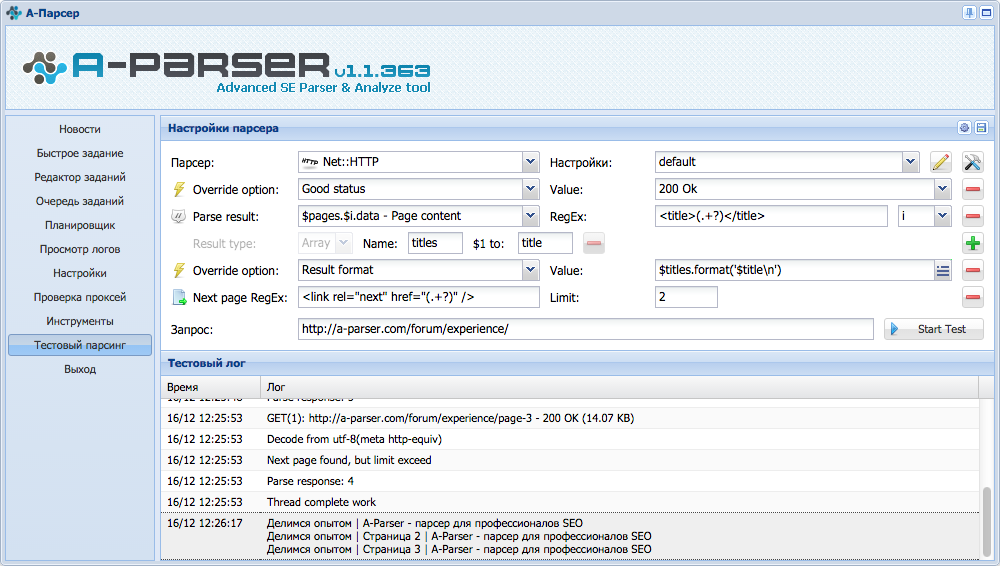Open Проверка проксей

click(80, 297)
